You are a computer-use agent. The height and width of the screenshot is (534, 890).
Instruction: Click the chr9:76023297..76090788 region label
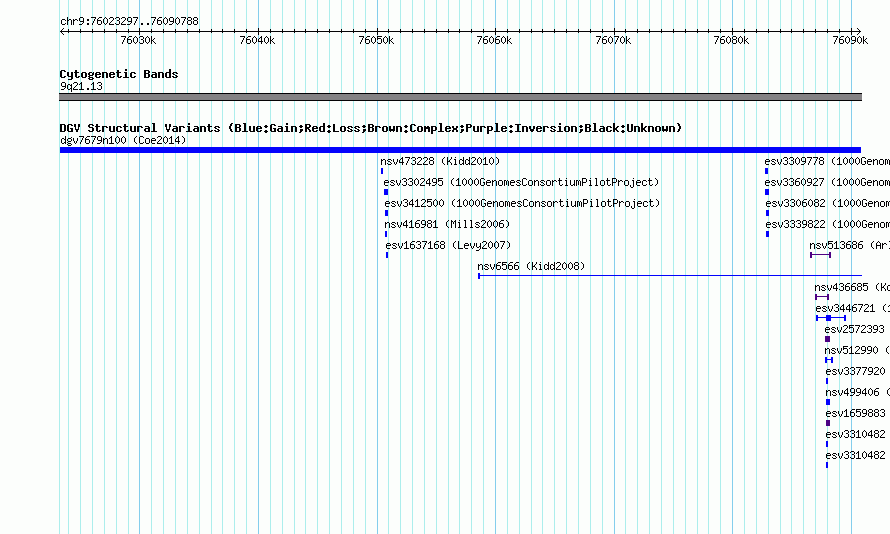tap(129, 21)
